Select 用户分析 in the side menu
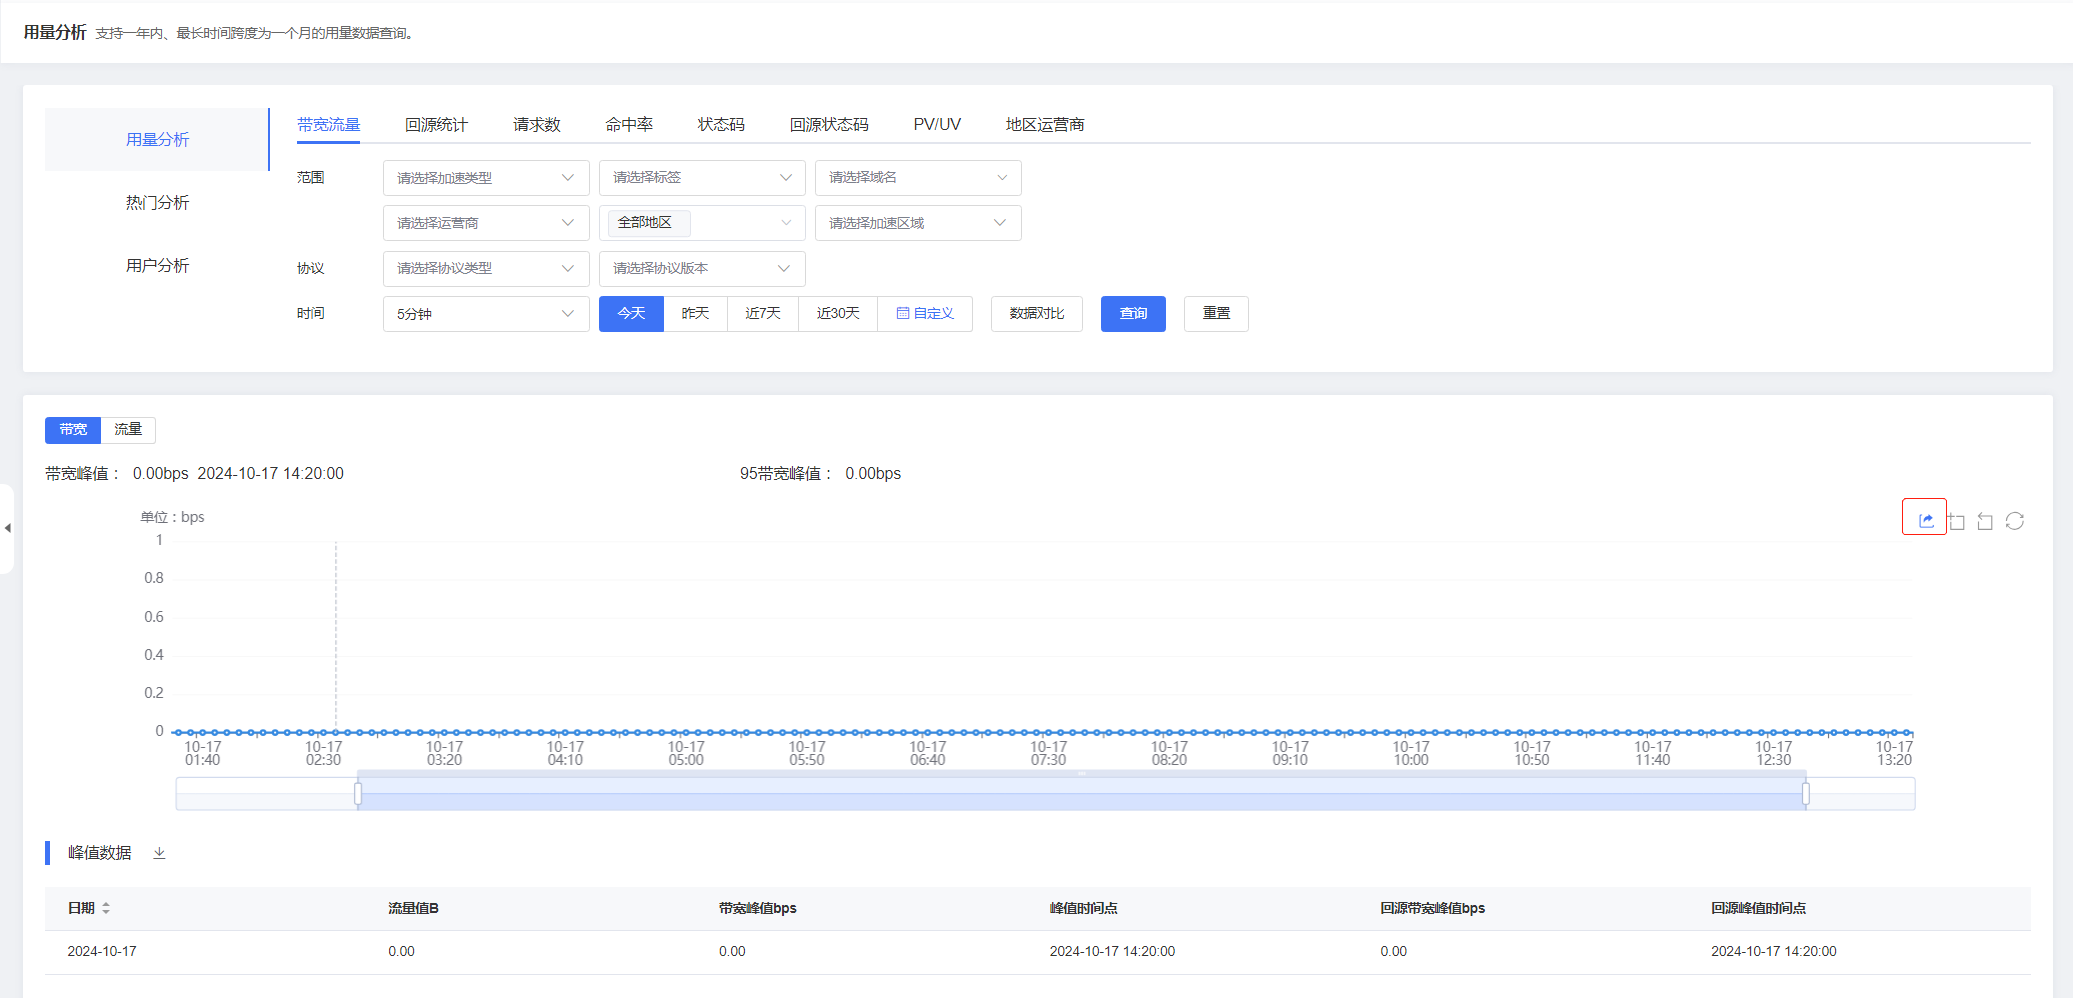The image size is (2073, 998). pyautogui.click(x=157, y=266)
